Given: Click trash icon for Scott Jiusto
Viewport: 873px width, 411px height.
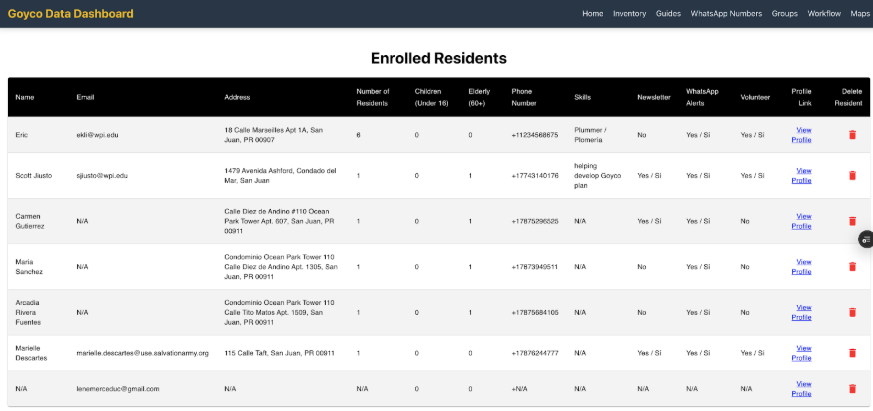Looking at the screenshot, I should click(852, 175).
